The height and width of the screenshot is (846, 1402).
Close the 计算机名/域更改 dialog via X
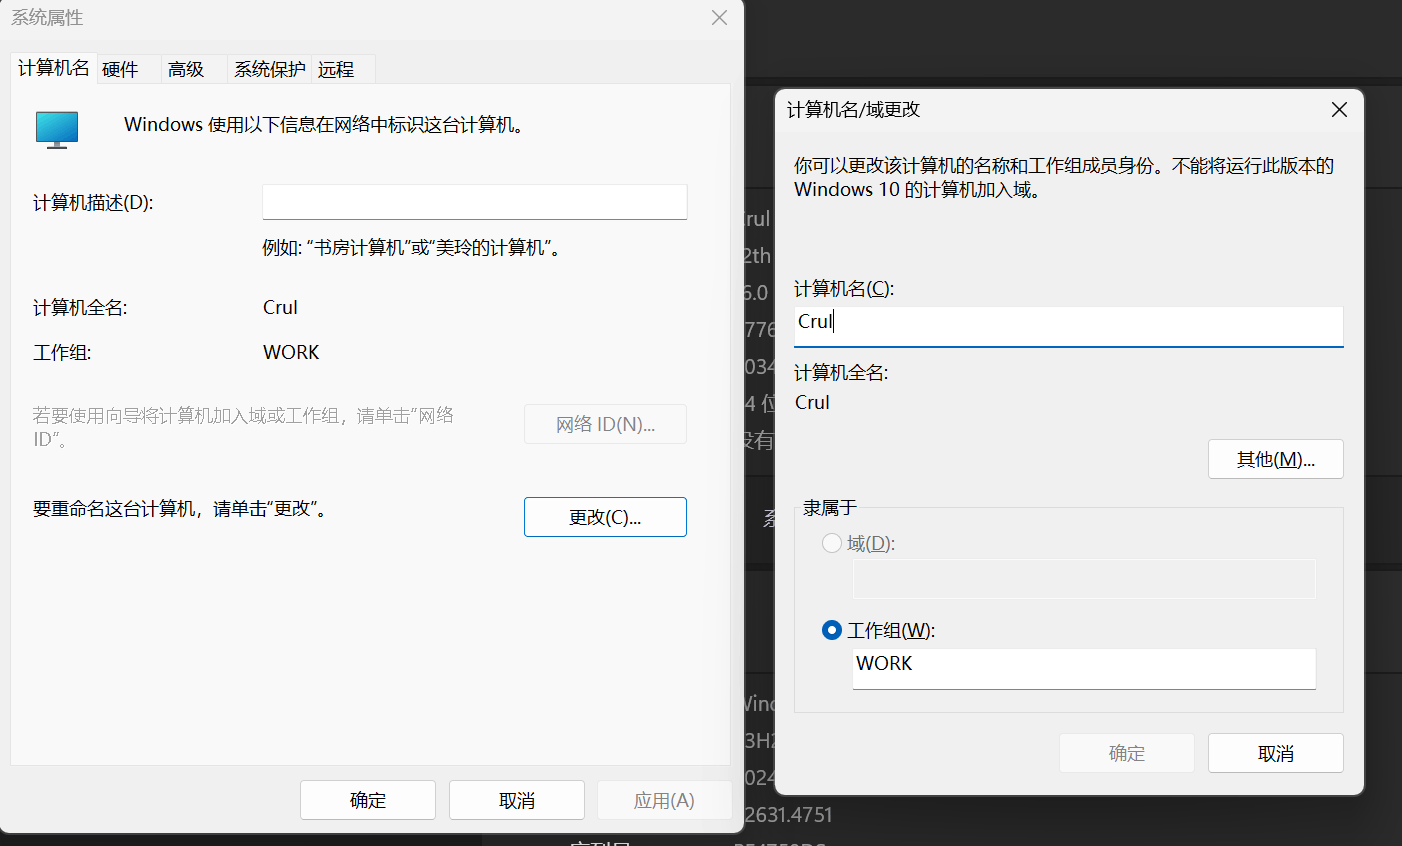[x=1339, y=110]
